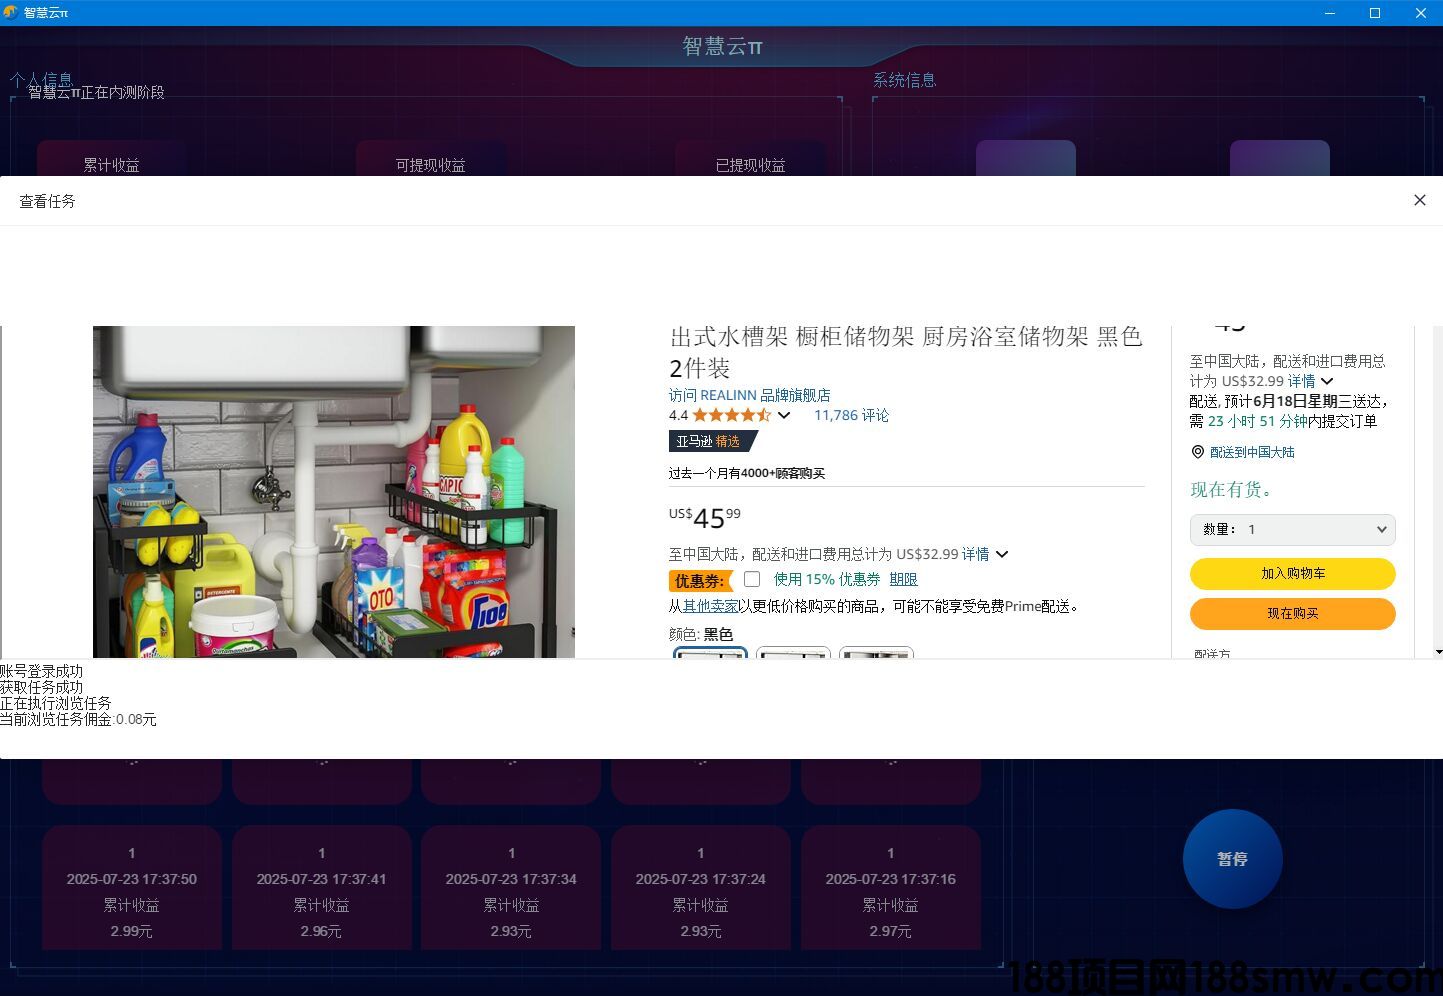Click the 现在有货 stock status text

pos(1231,489)
